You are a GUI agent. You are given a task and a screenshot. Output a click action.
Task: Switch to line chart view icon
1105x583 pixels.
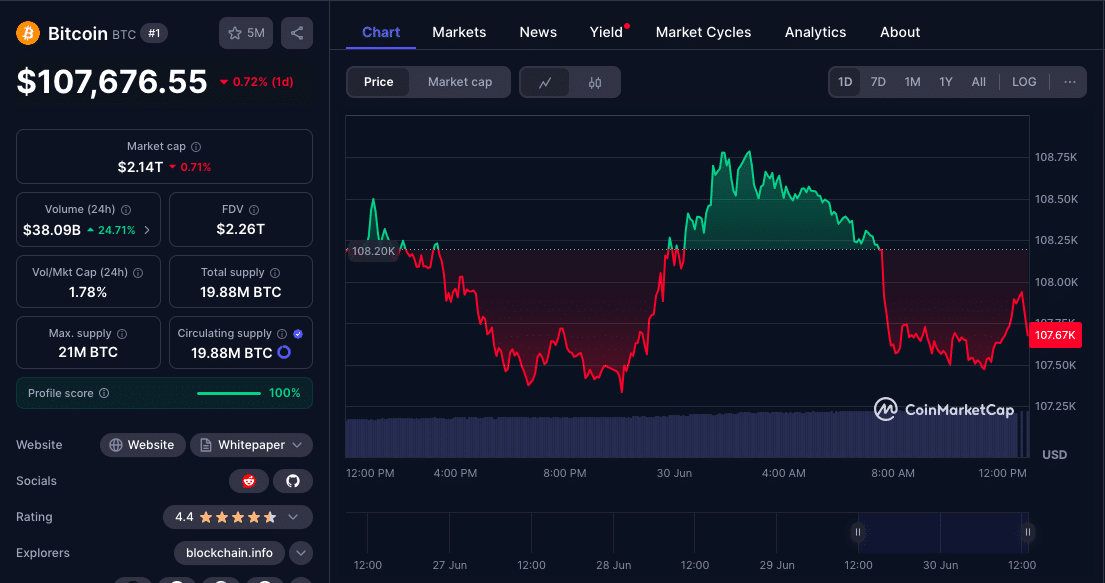pyautogui.click(x=545, y=82)
